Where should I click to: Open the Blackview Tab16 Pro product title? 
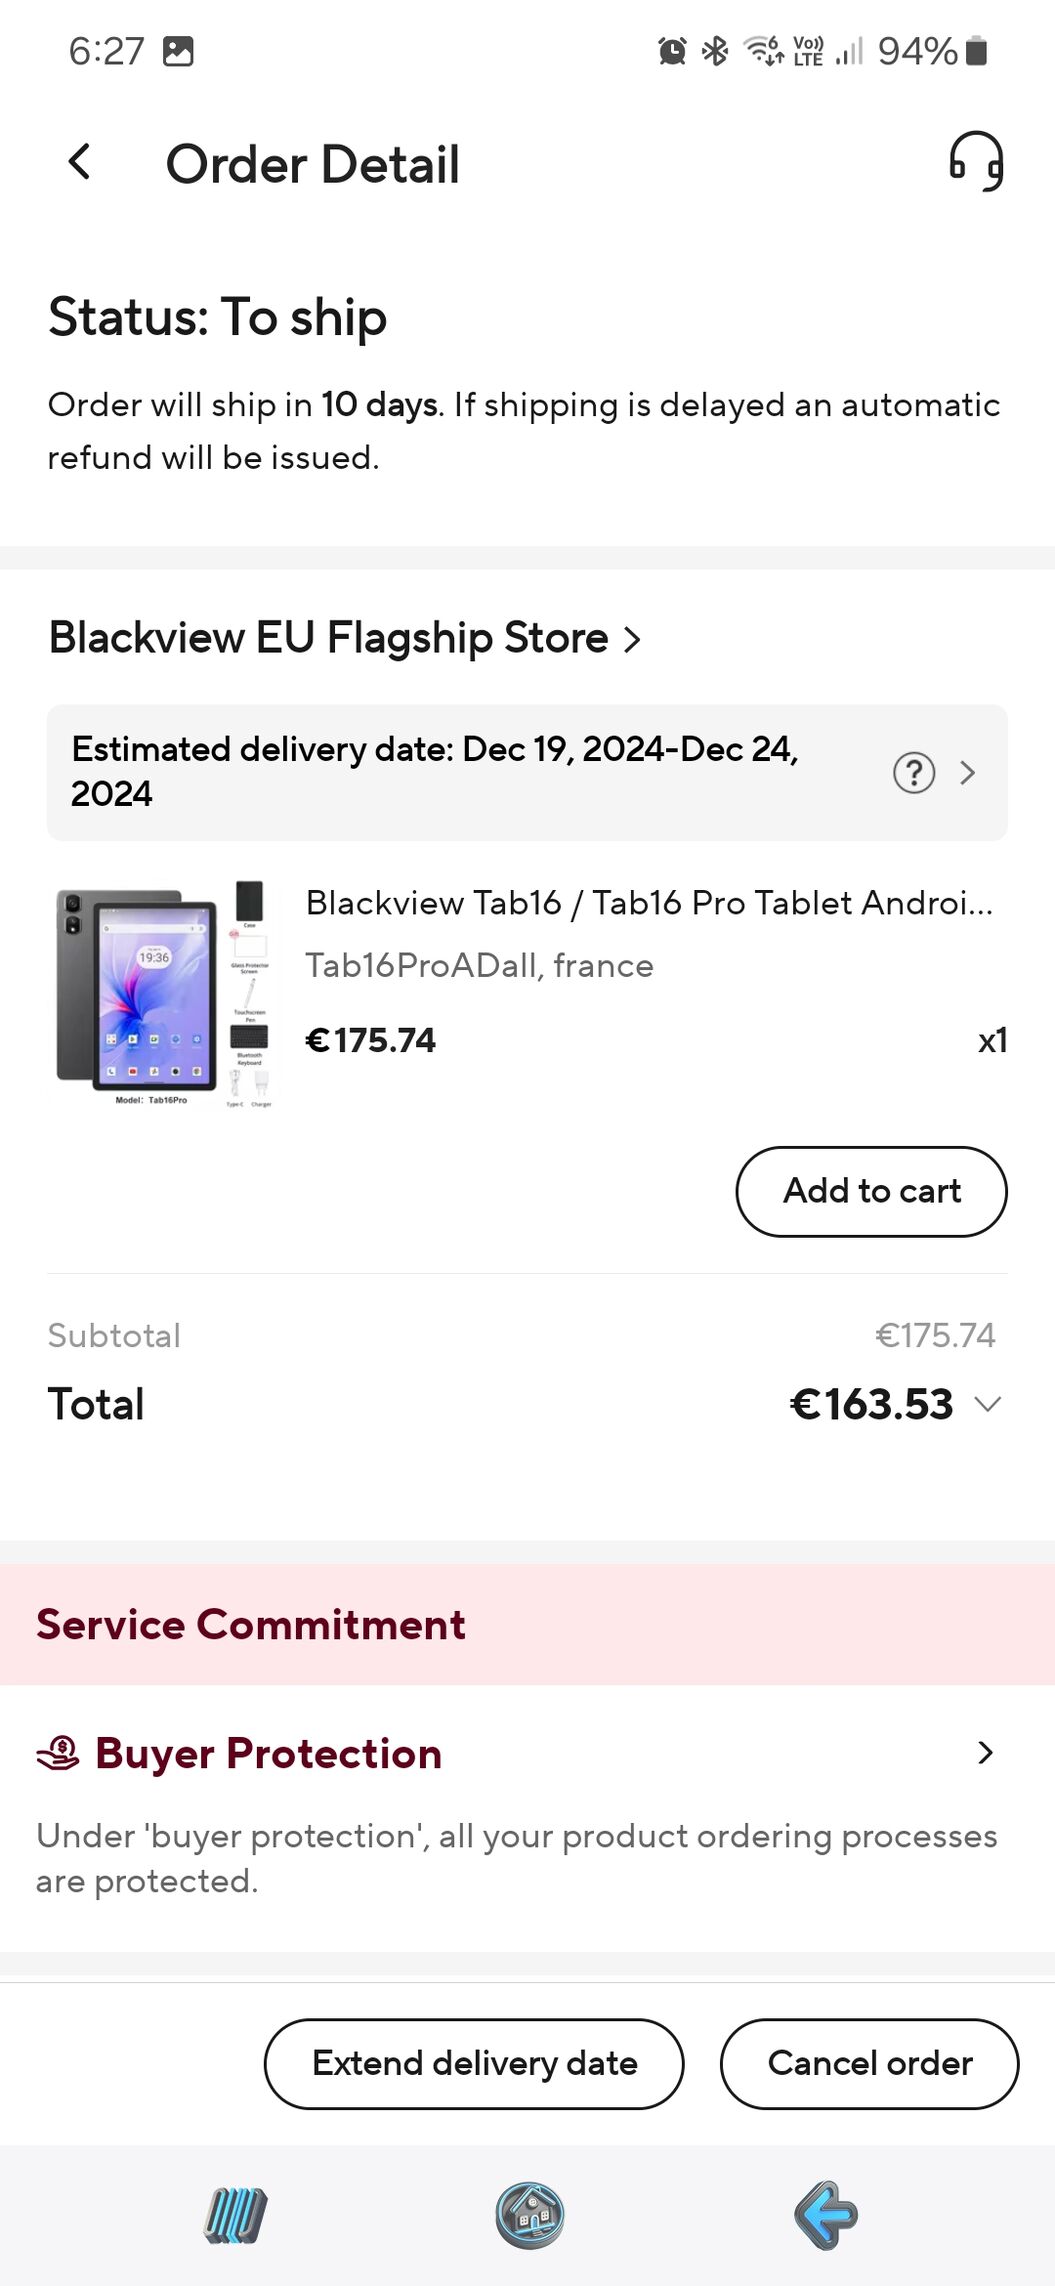pos(649,903)
